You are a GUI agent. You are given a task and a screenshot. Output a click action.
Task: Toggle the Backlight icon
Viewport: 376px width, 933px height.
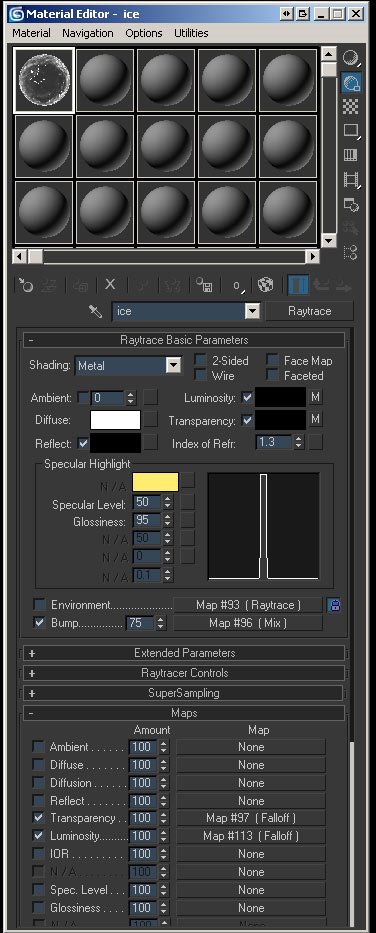point(351,83)
